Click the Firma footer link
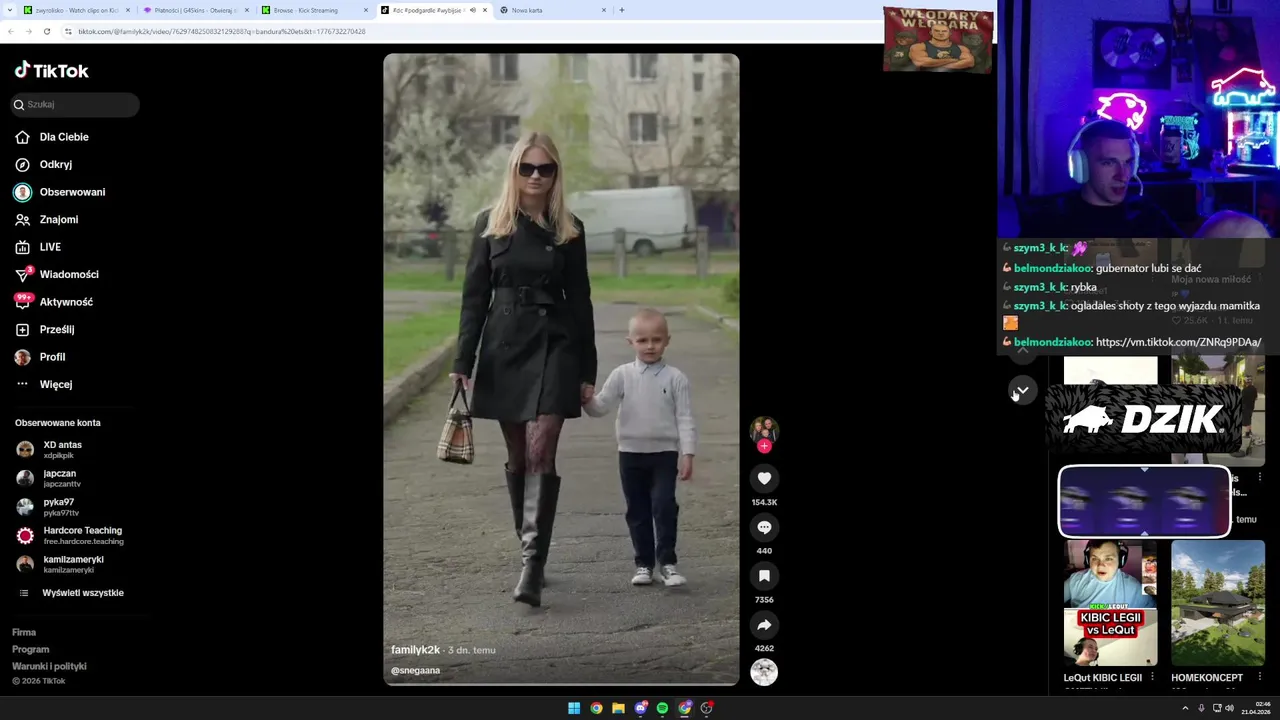This screenshot has height=720, width=1280. [24, 632]
